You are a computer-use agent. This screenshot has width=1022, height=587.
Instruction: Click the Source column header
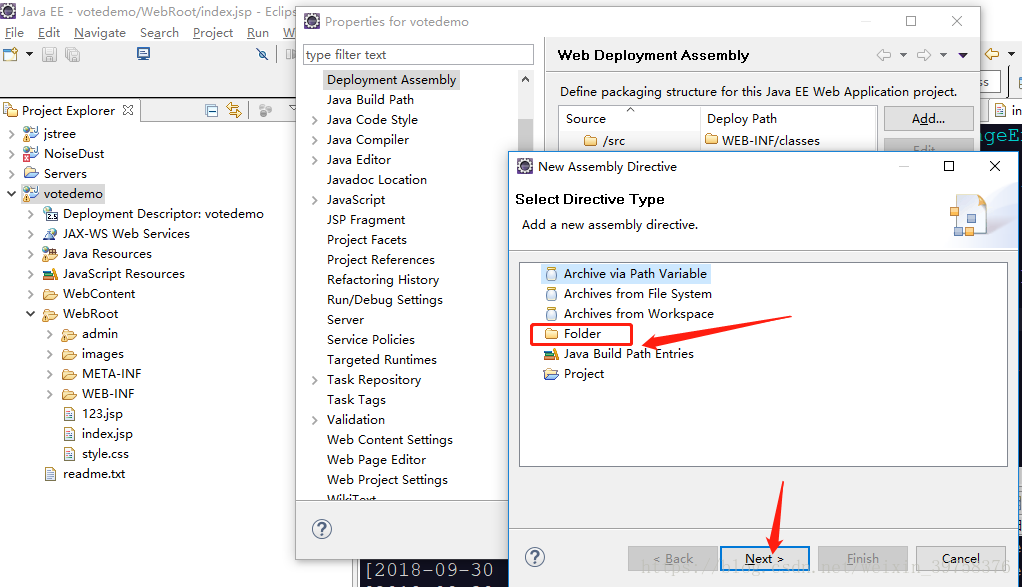click(x=630, y=119)
